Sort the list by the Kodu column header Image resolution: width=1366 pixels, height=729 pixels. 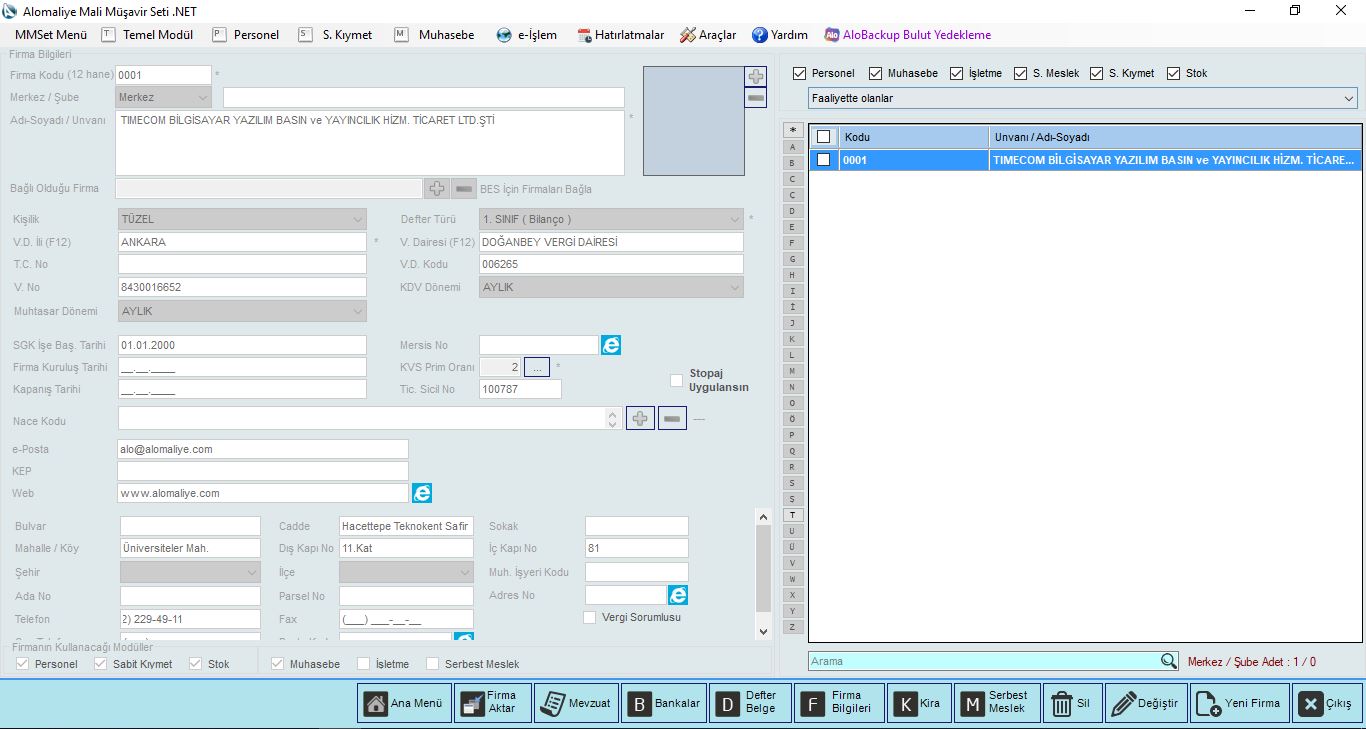coord(914,137)
